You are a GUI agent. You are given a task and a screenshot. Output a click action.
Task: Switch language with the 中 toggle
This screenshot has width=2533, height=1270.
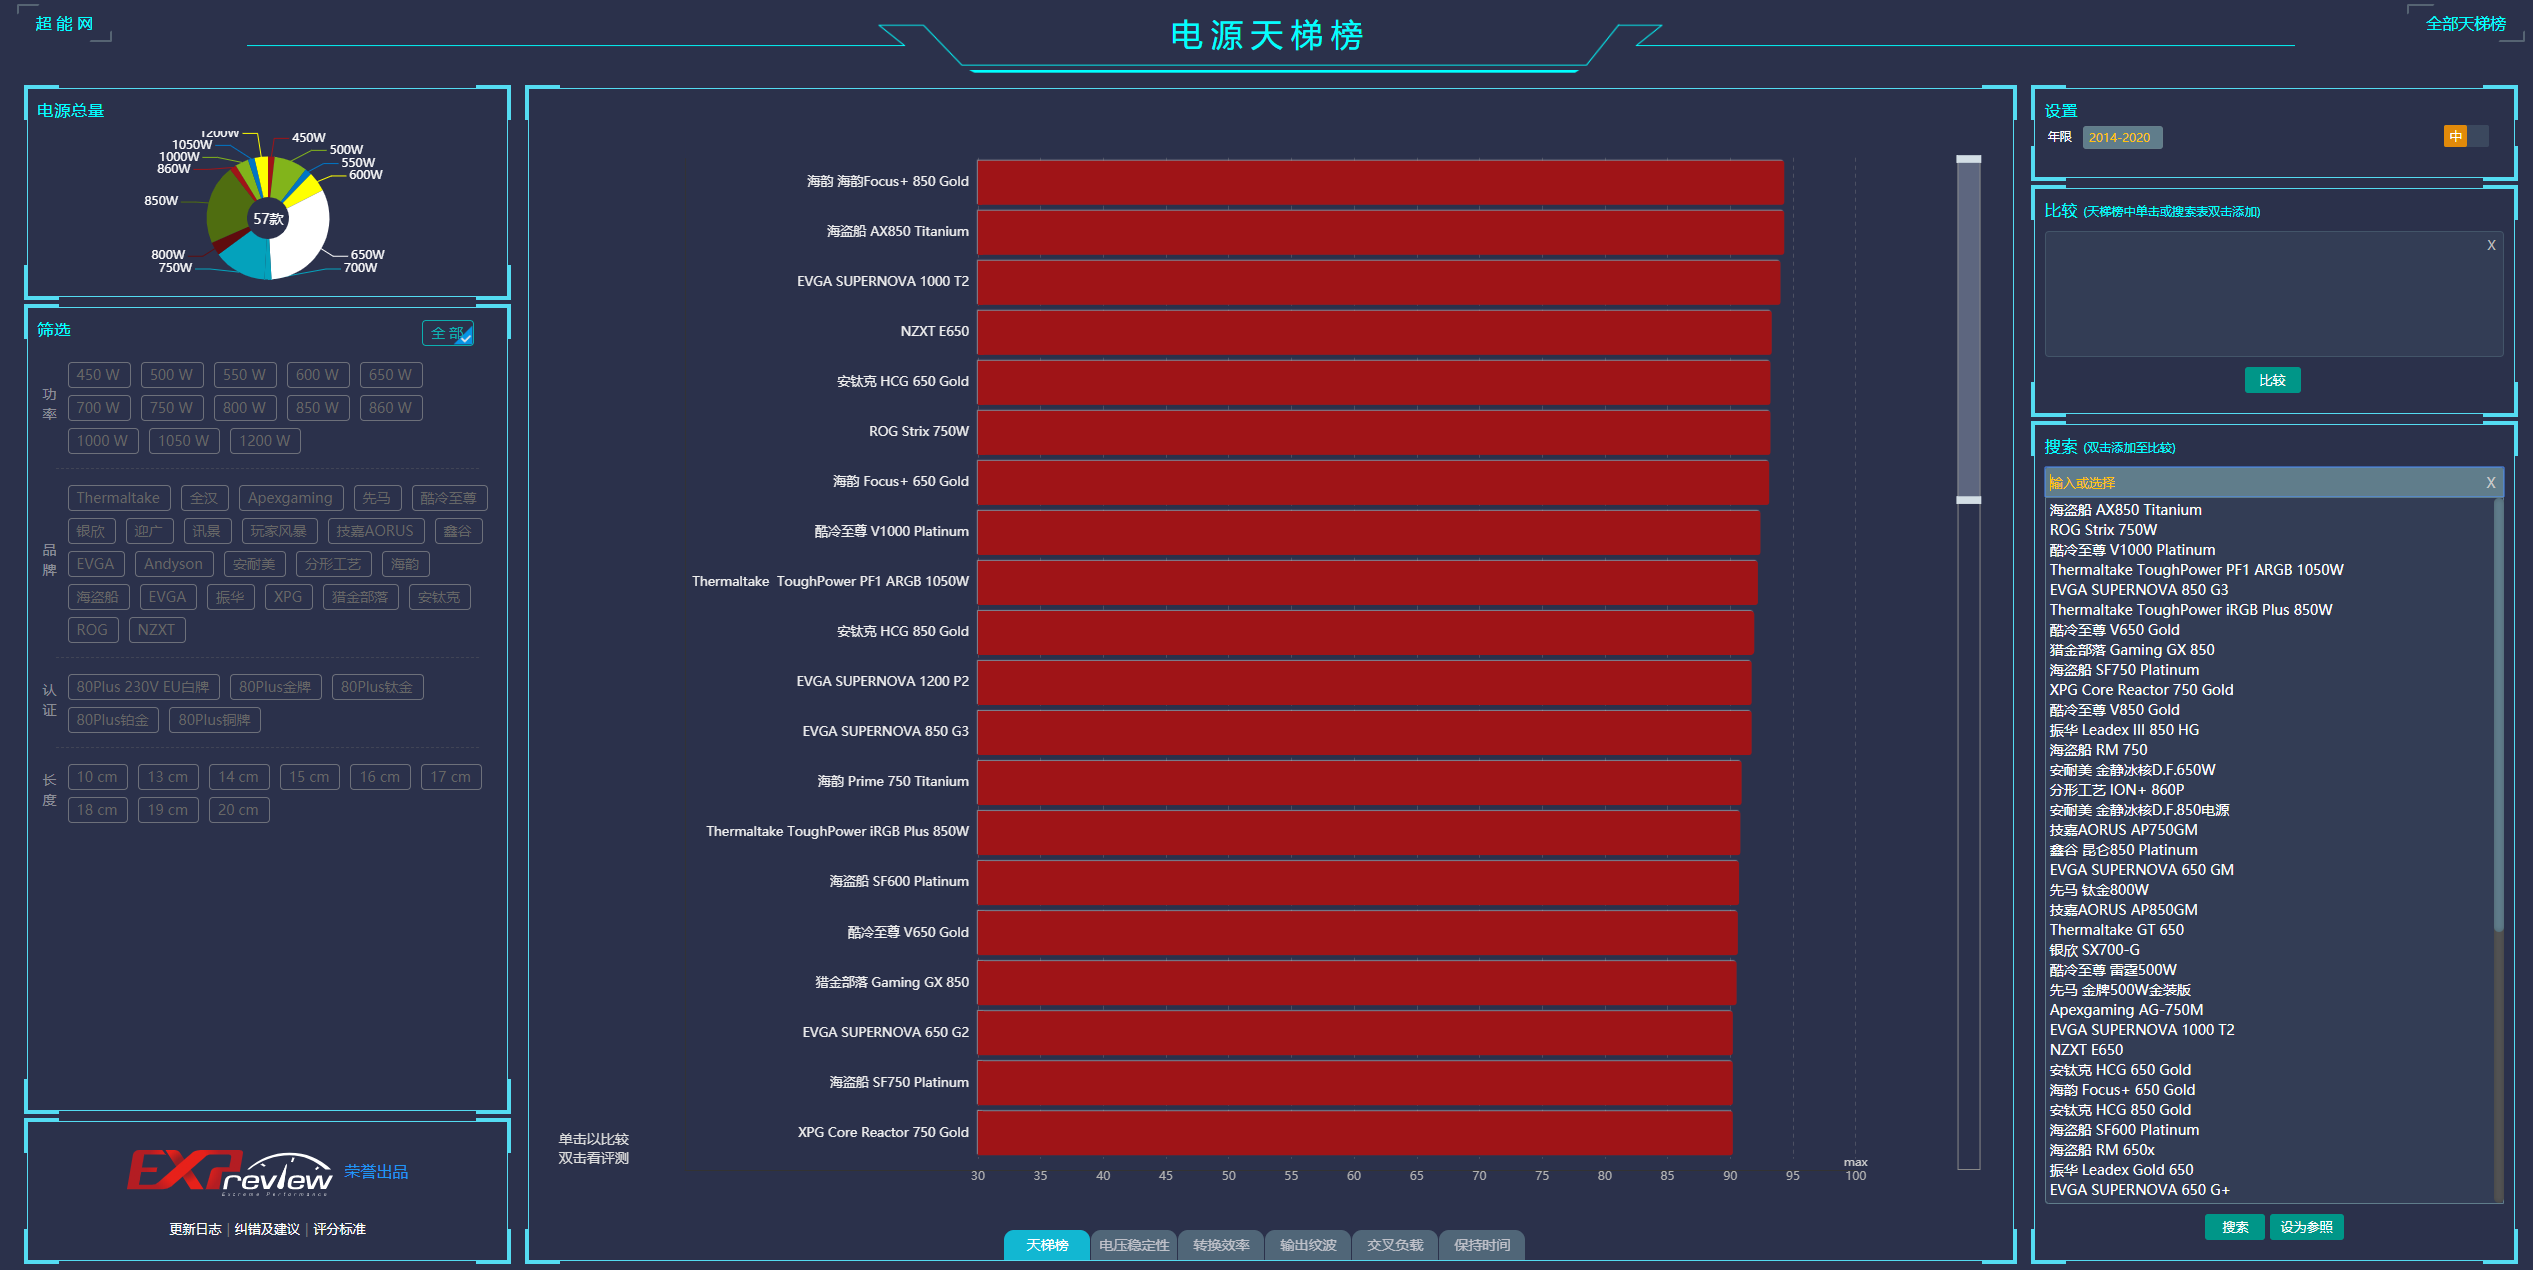coord(2465,136)
